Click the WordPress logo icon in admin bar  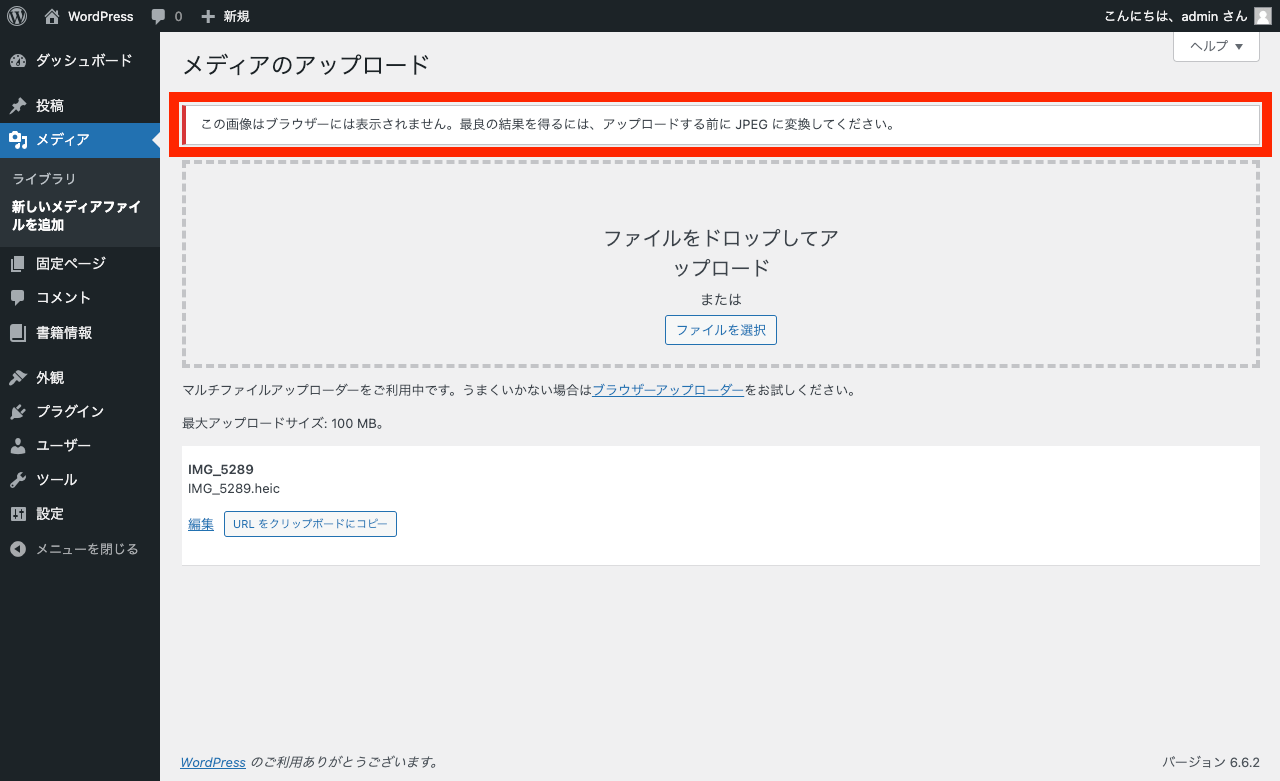coord(17,16)
